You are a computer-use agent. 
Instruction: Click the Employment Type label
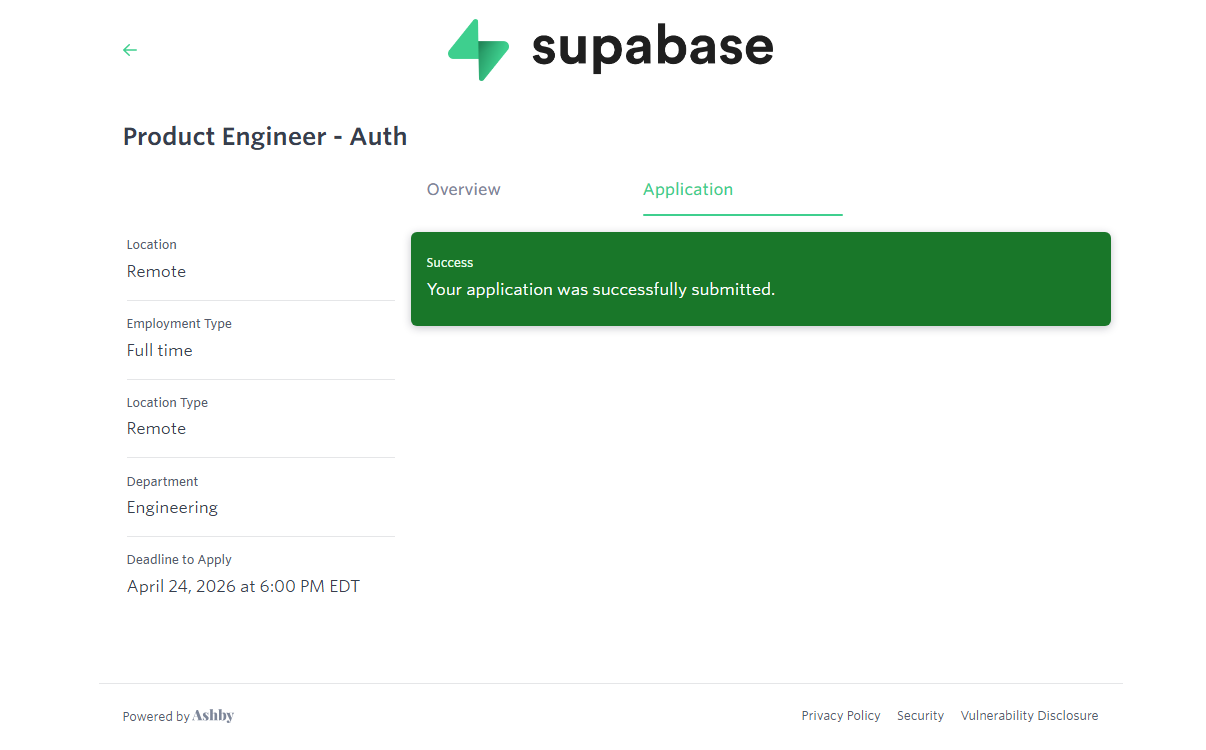click(x=179, y=324)
